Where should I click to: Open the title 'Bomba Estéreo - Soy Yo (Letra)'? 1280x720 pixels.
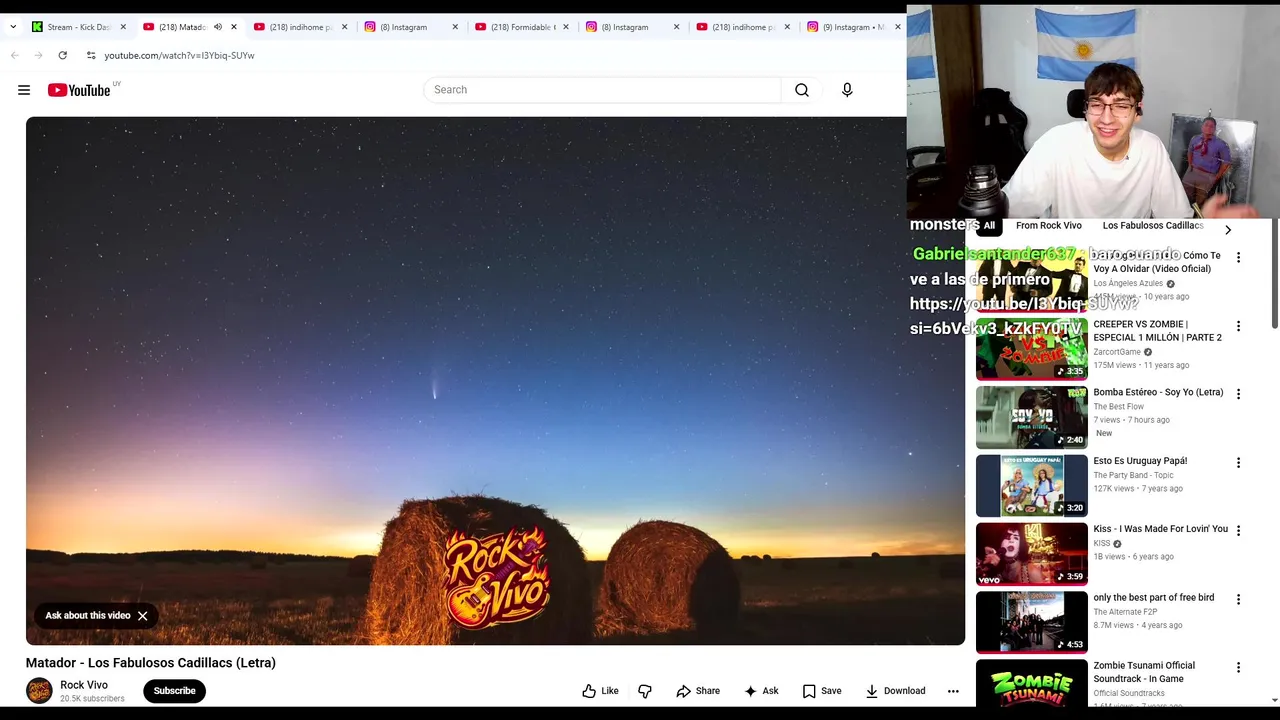coord(1158,393)
